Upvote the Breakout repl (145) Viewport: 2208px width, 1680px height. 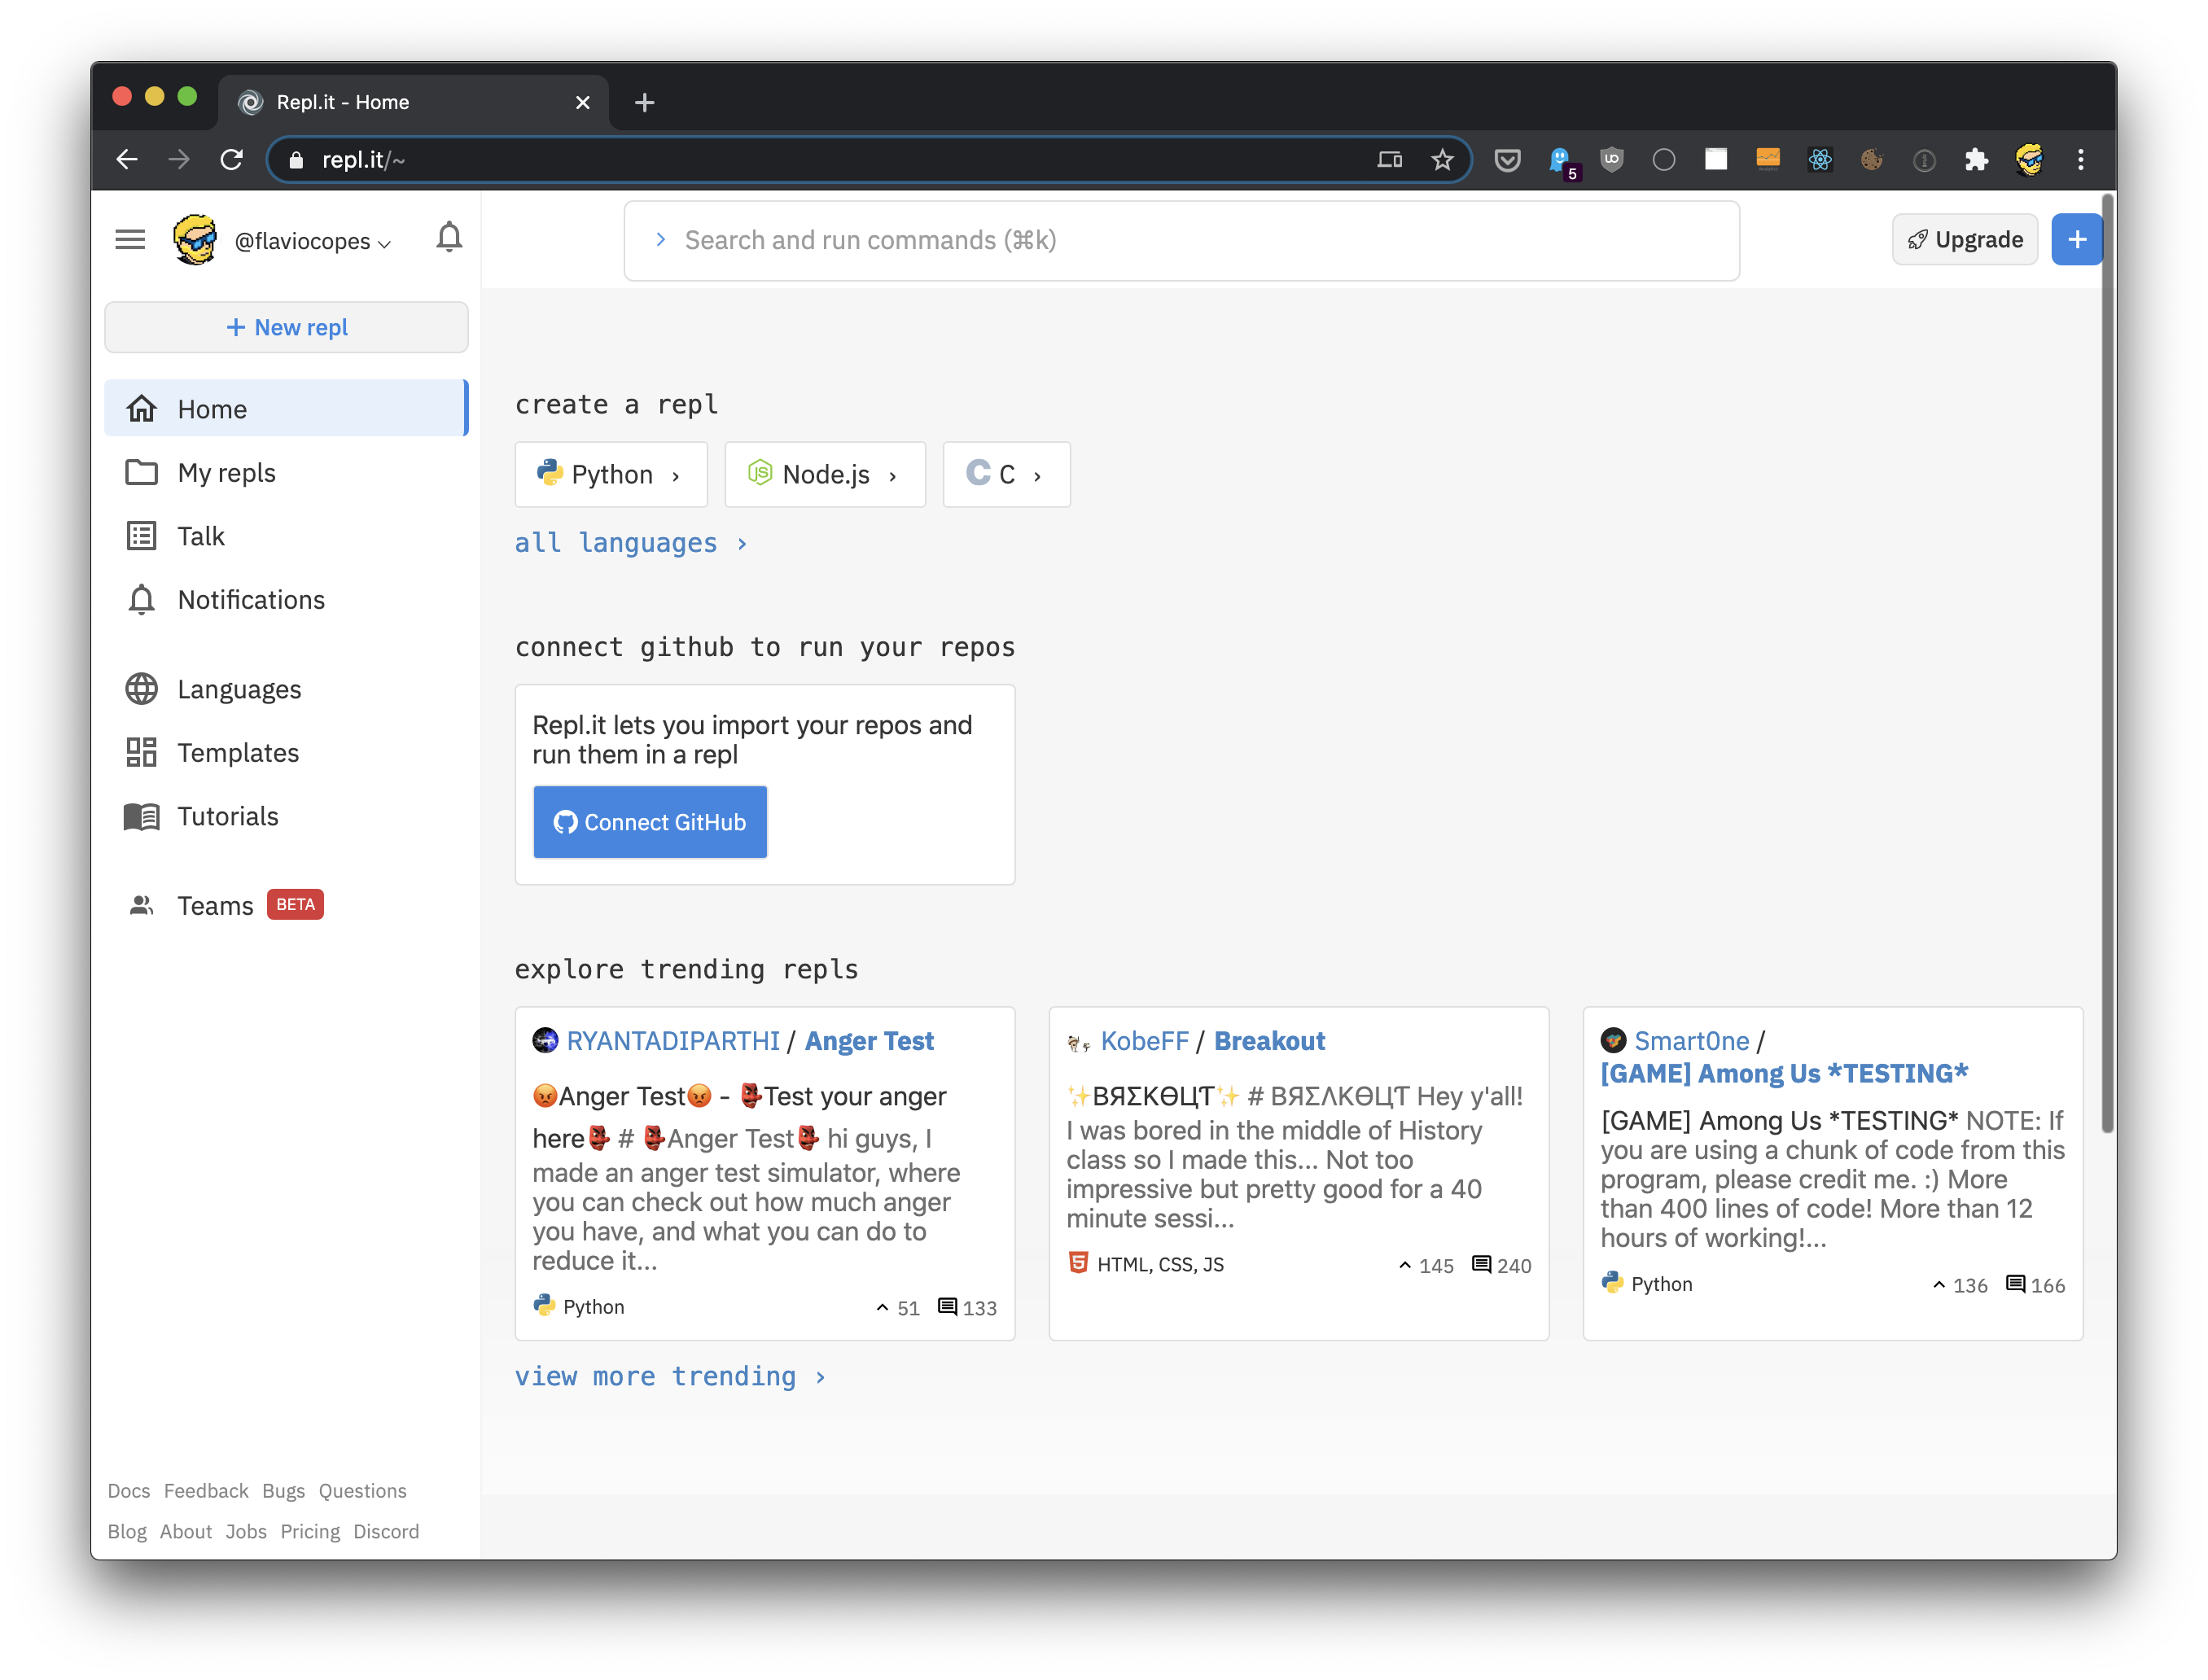click(x=1425, y=1266)
